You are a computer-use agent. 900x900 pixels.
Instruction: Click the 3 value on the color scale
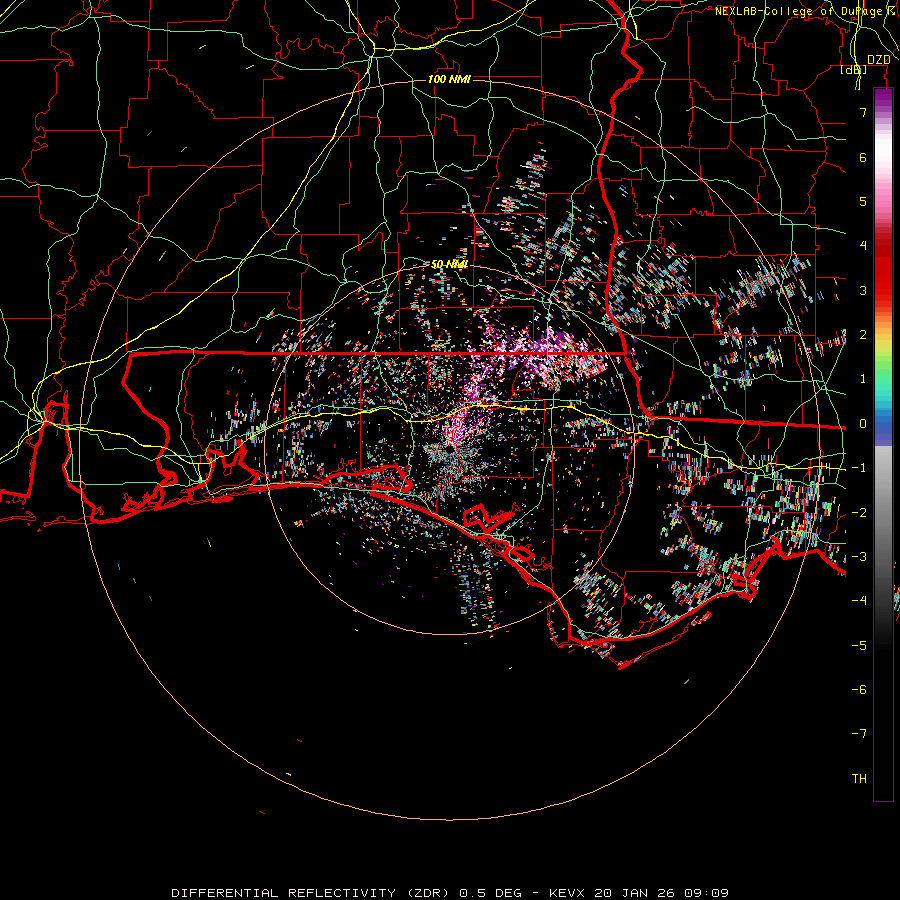tap(863, 290)
